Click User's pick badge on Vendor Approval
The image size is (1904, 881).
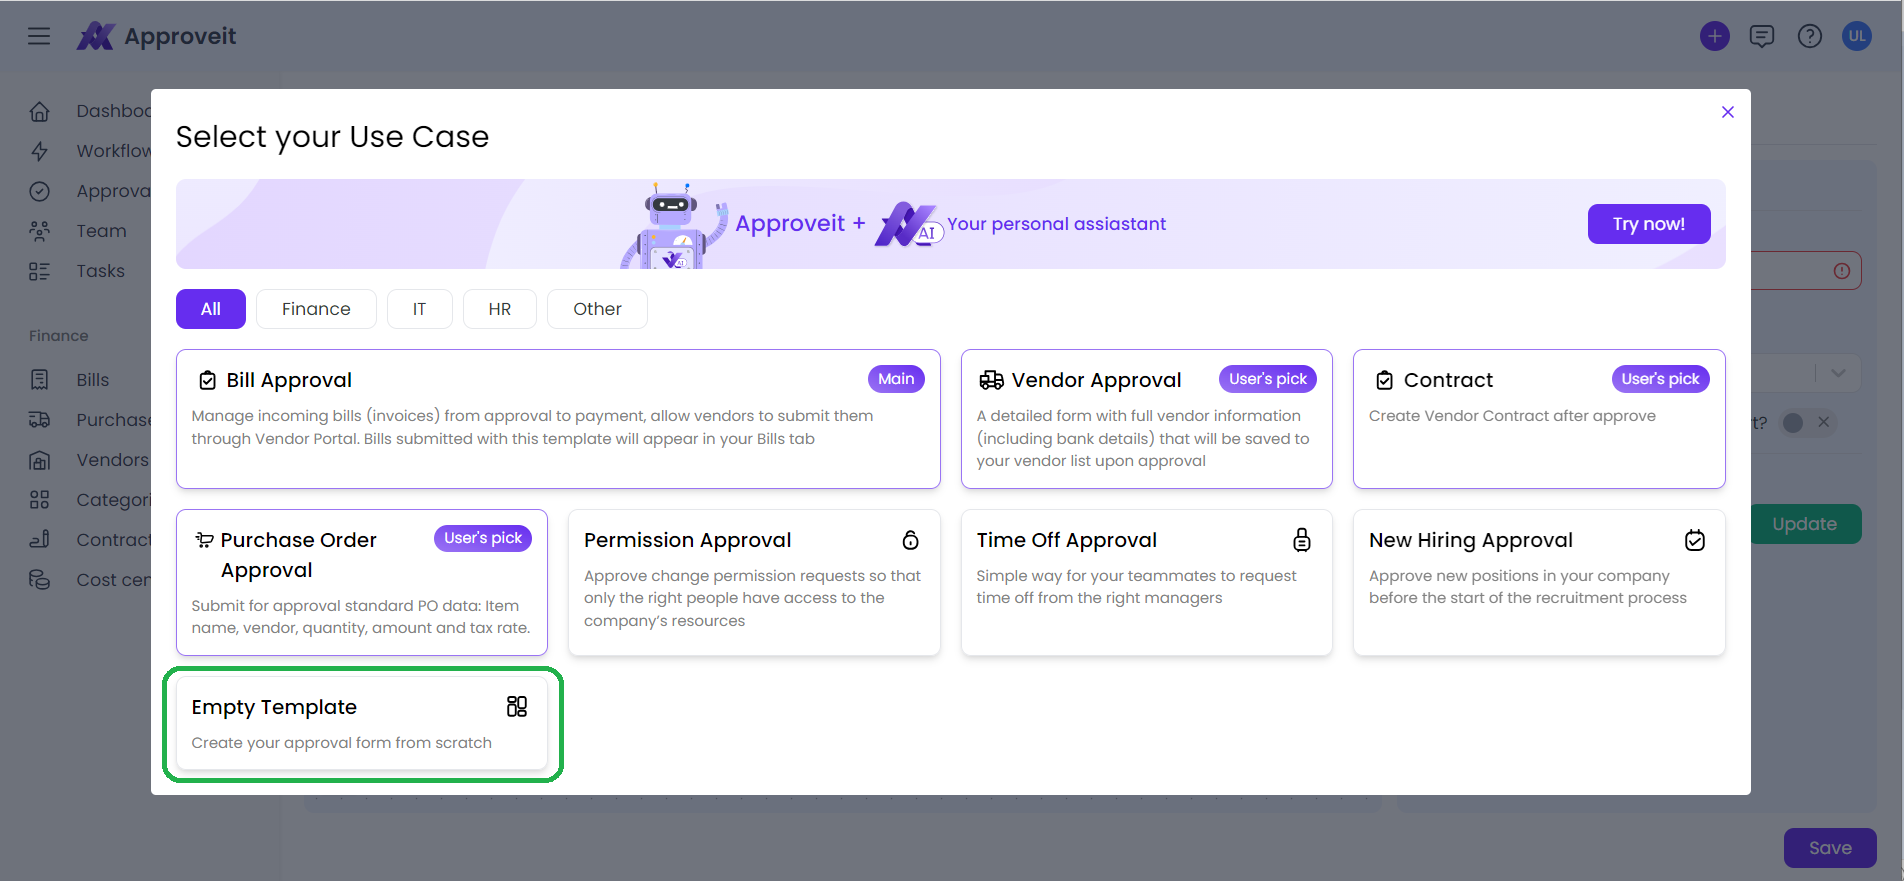1268,379
